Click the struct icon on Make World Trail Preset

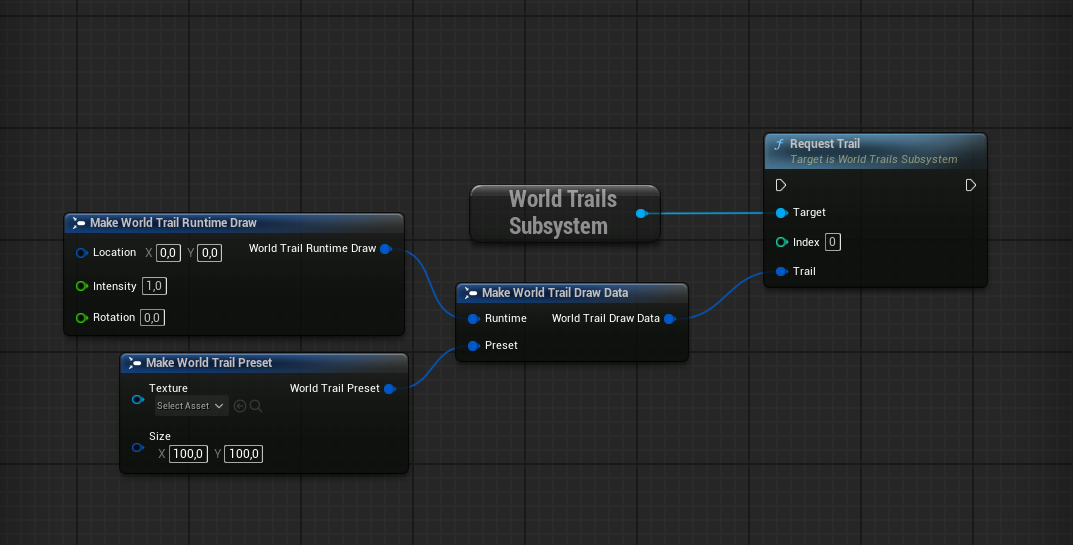(x=135, y=363)
